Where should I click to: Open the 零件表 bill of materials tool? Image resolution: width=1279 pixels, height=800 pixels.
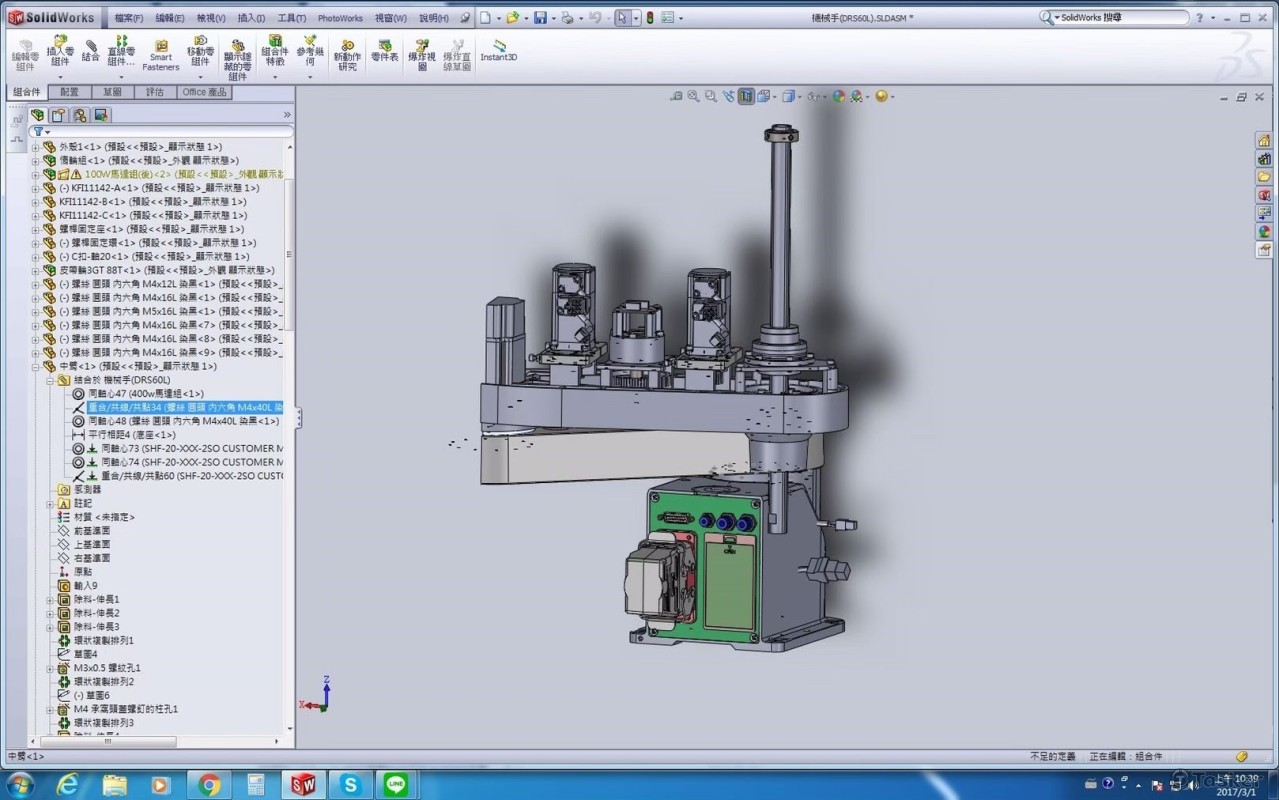tap(385, 51)
